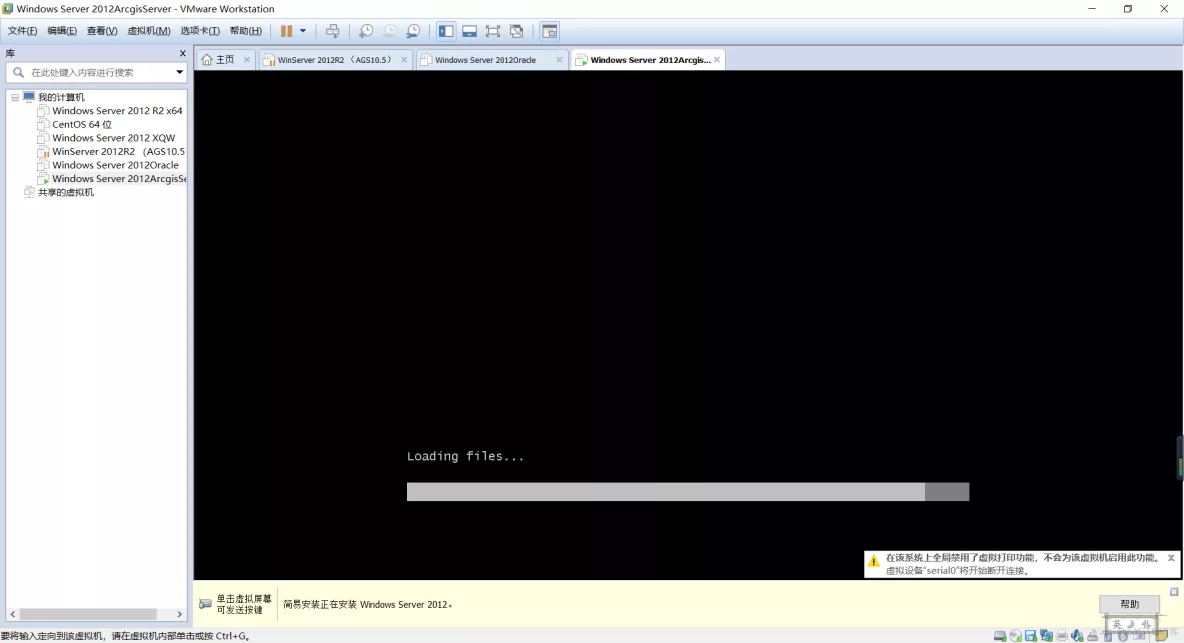The width and height of the screenshot is (1184, 643).
Task: Click the sound adapter status icon
Action: [1077, 635]
